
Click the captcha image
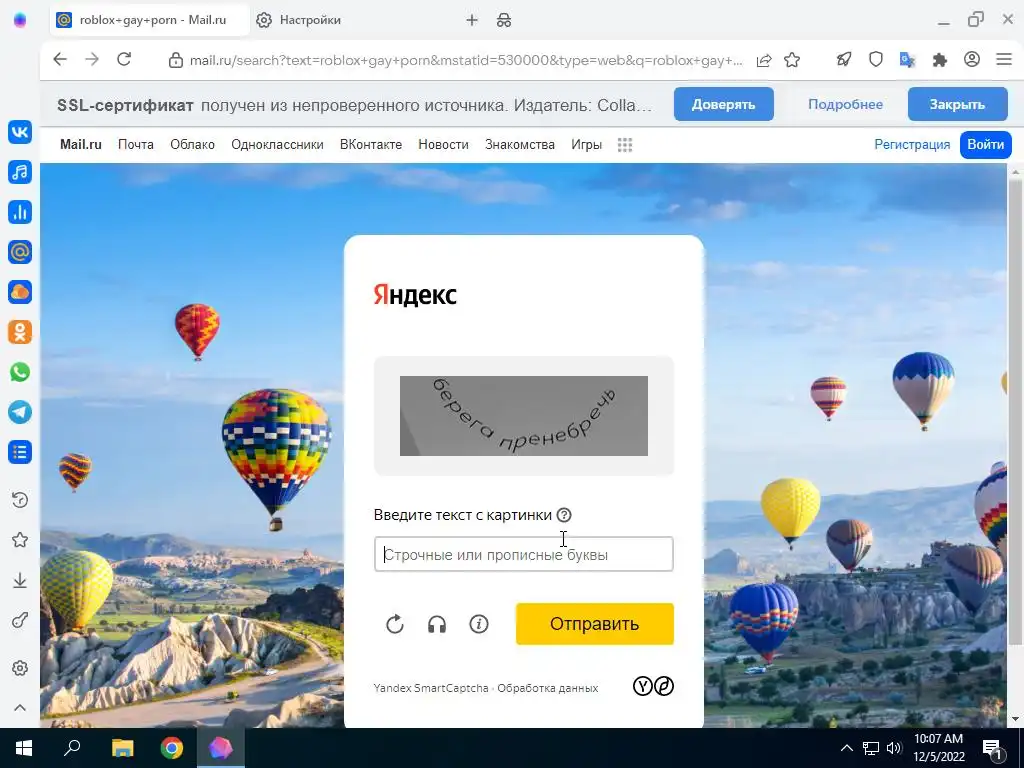(x=524, y=416)
